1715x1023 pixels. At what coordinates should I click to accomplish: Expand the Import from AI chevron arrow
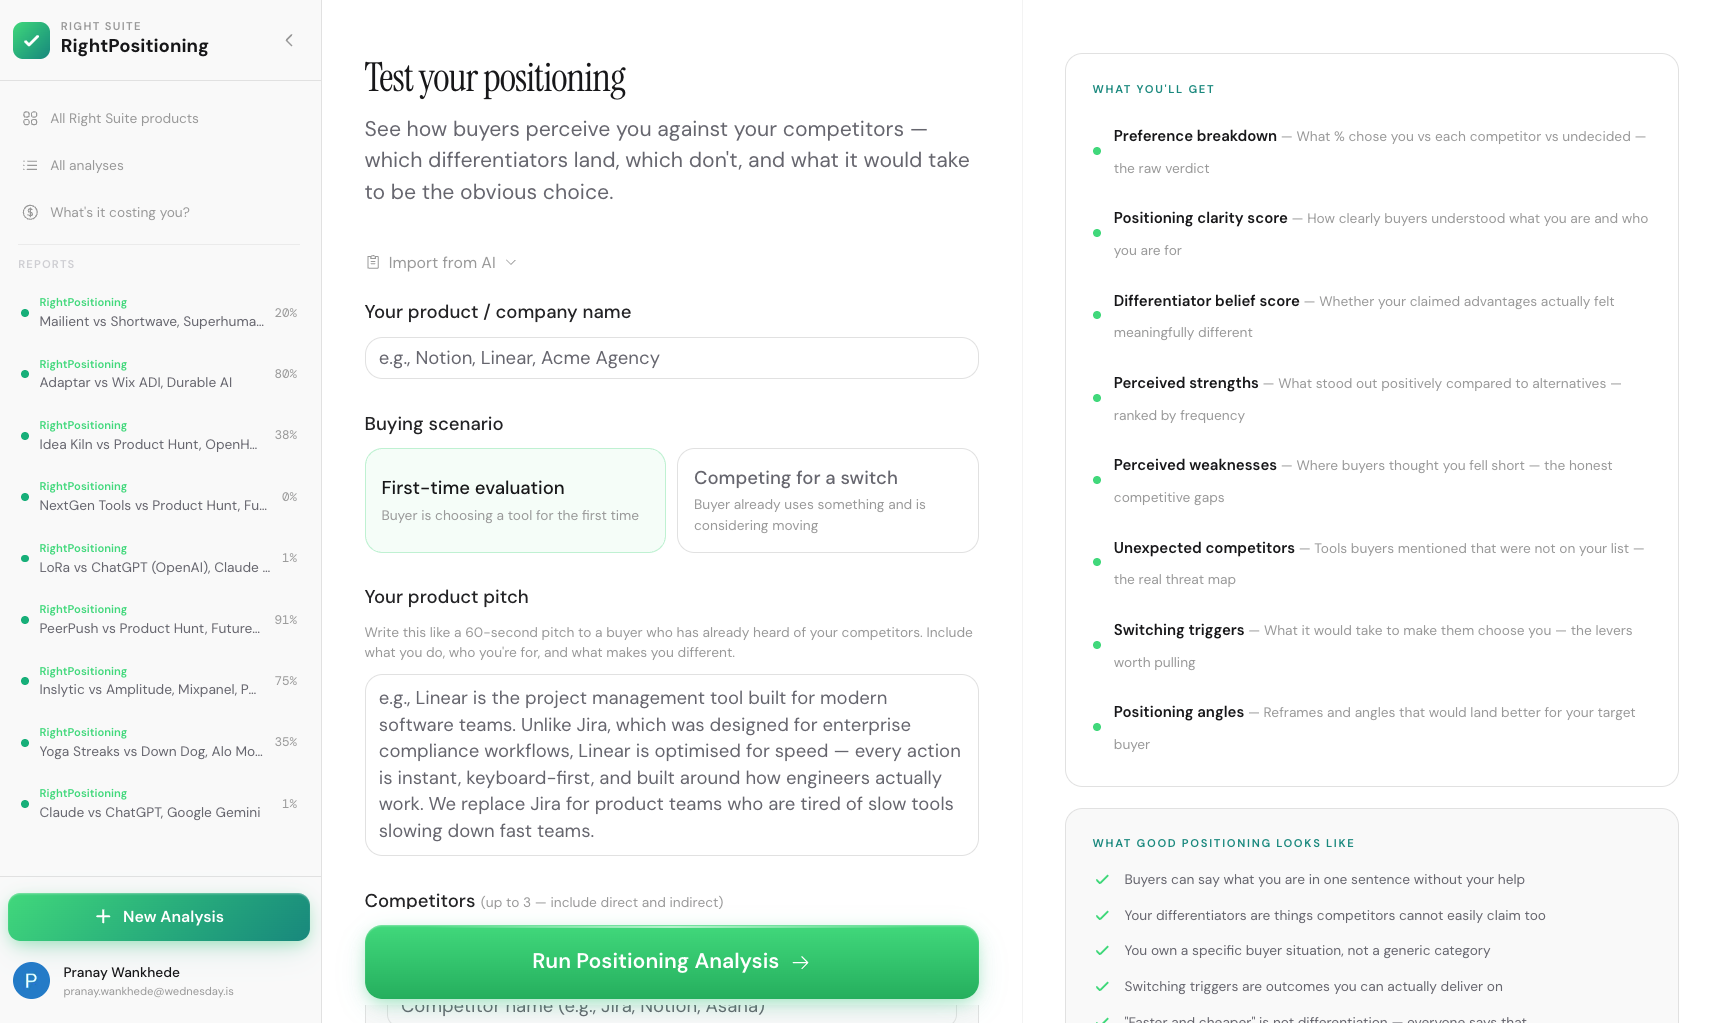511,262
